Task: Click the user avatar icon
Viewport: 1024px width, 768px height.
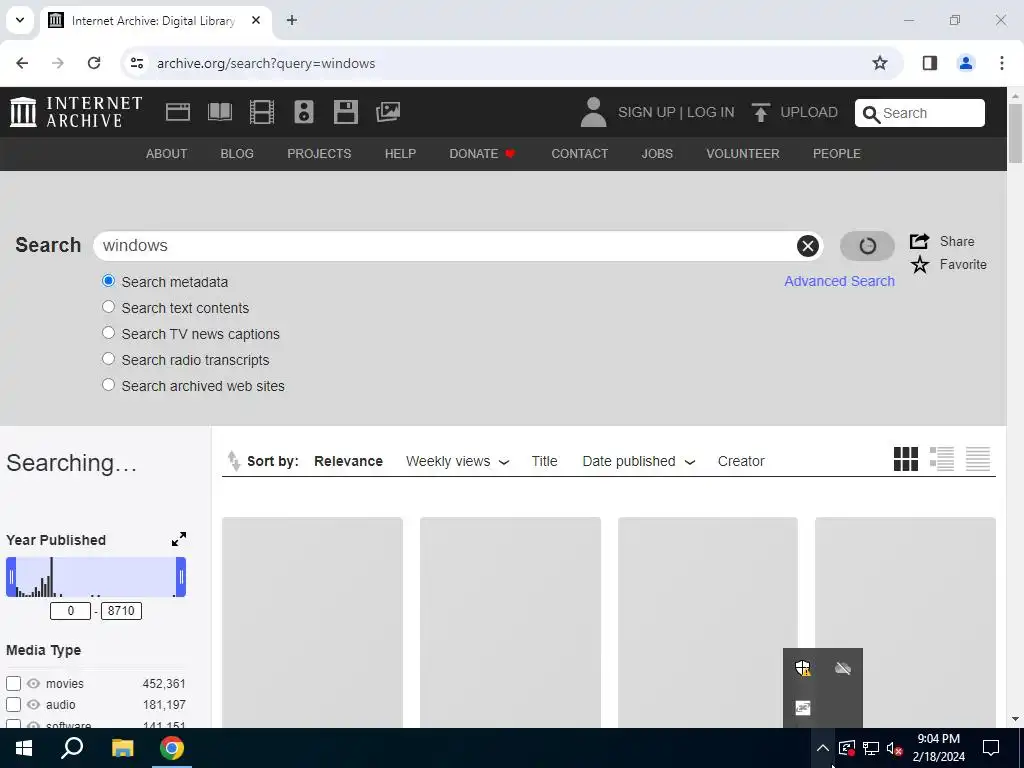Action: click(x=593, y=112)
